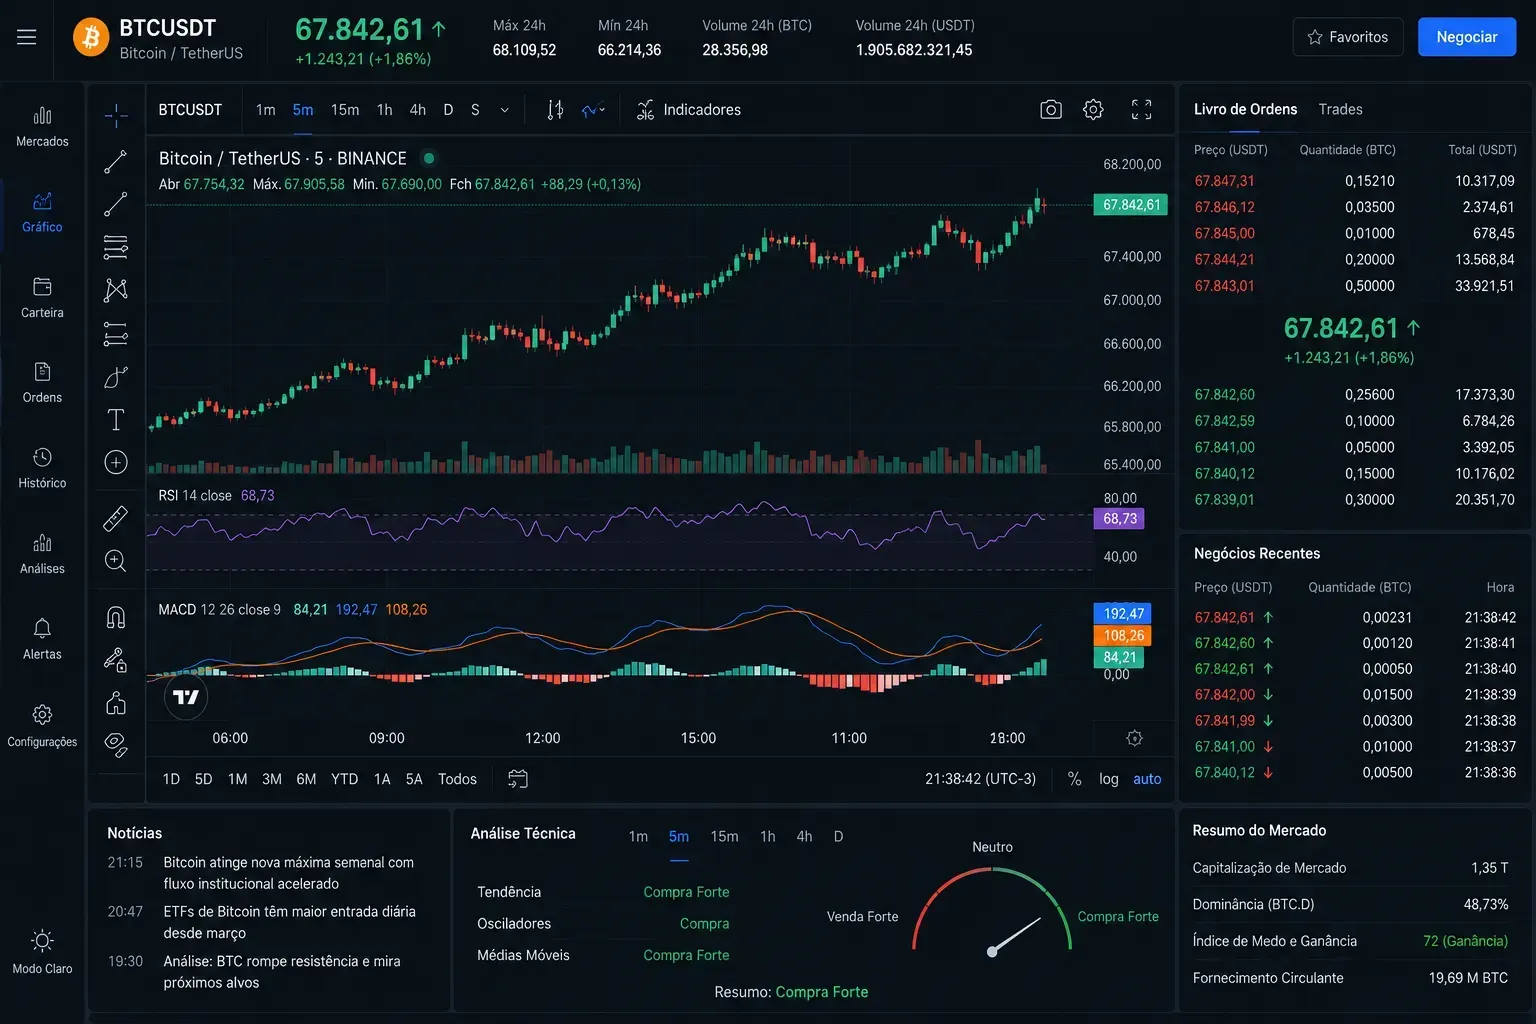Open candlestick chart type selector
1536x1024 pixels.
(555, 110)
